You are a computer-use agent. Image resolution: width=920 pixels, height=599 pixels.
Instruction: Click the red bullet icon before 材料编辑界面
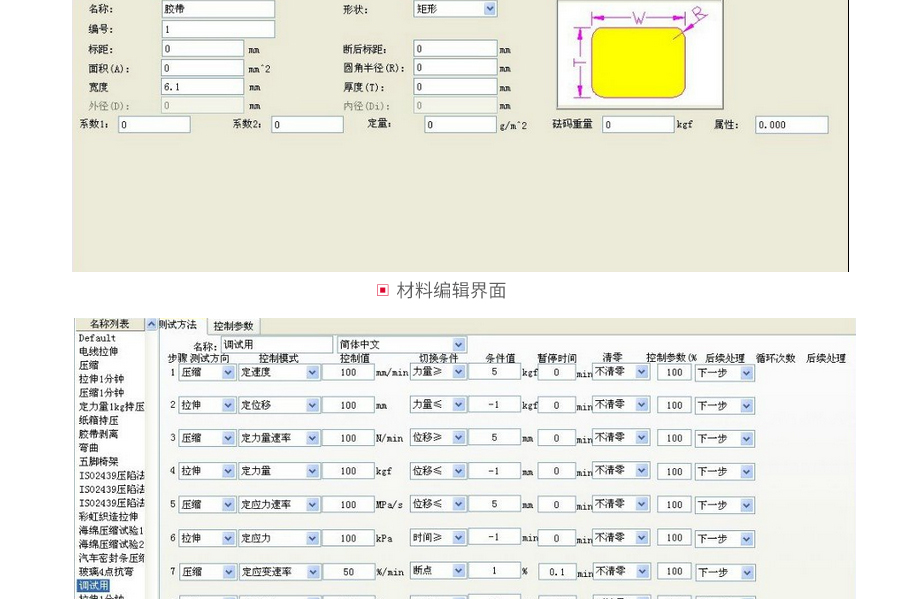(x=382, y=290)
